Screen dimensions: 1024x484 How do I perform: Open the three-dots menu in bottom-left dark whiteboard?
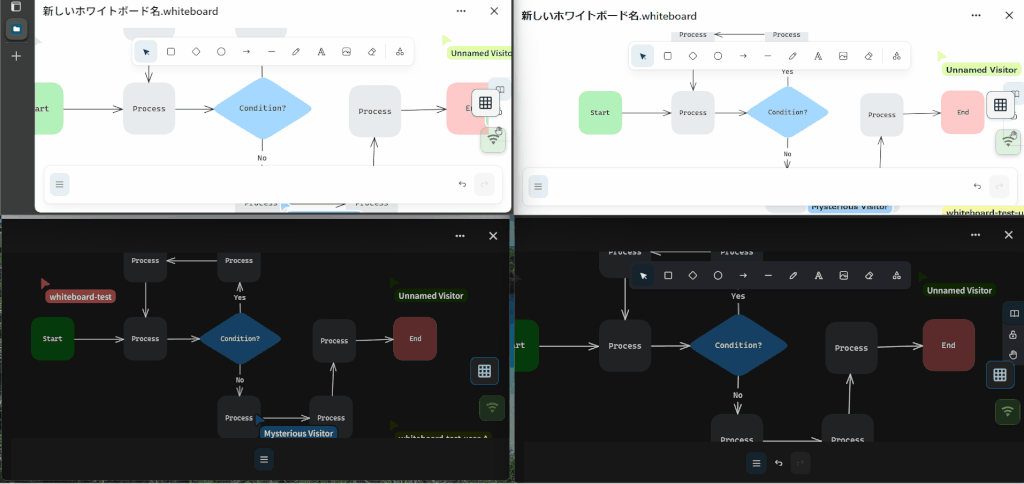point(460,236)
